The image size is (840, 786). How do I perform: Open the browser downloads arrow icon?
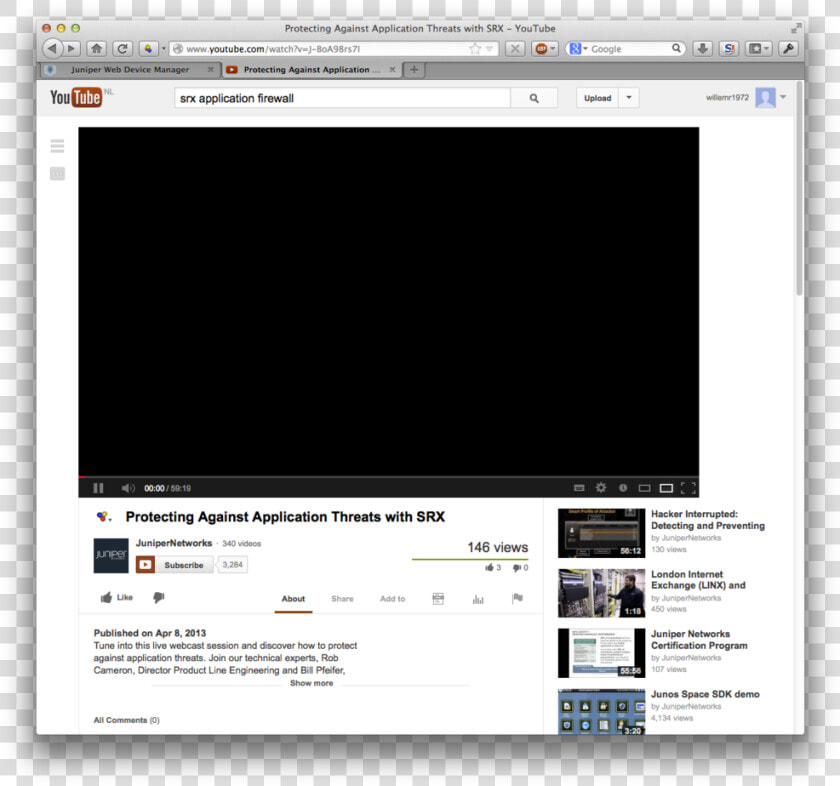[702, 49]
